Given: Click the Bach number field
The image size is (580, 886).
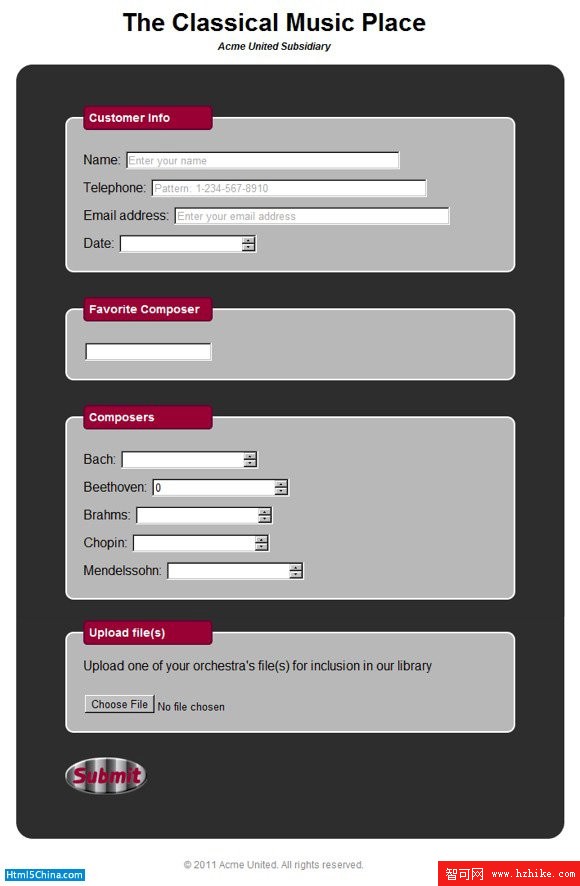Looking at the screenshot, I should (x=183, y=459).
